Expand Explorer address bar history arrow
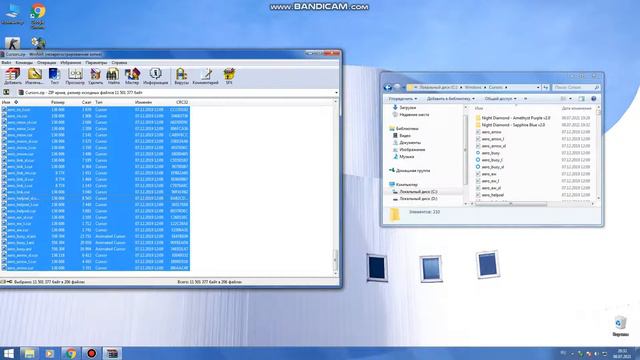 coord(538,87)
